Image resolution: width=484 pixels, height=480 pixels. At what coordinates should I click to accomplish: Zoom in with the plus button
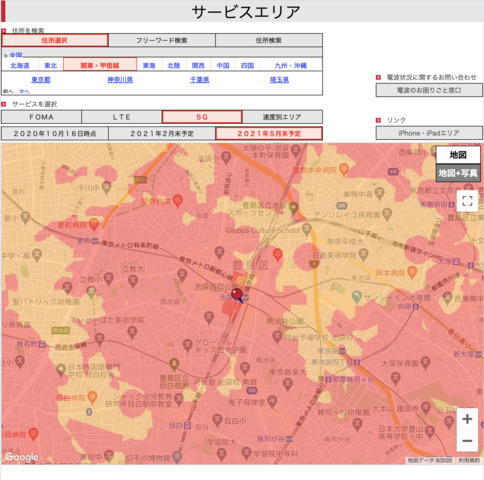pyautogui.click(x=467, y=419)
